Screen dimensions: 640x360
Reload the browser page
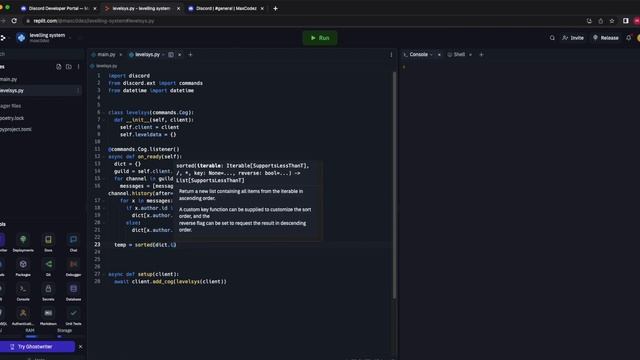14,21
